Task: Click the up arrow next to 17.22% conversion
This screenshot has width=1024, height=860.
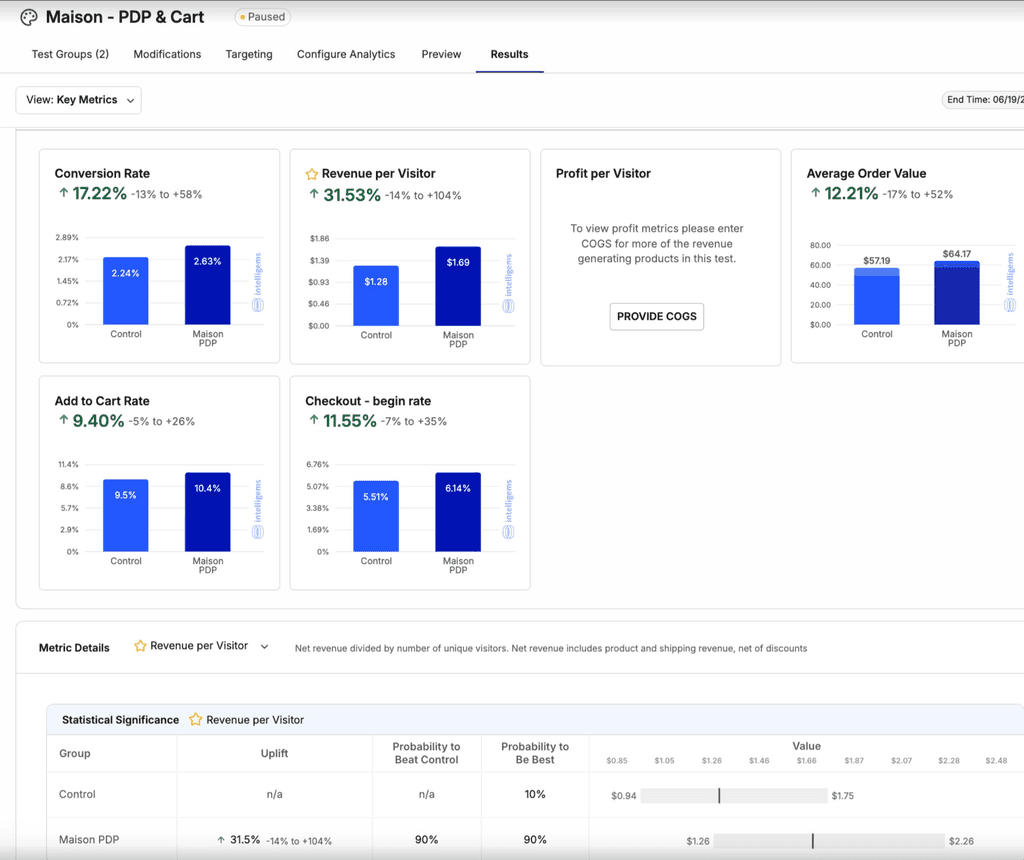Action: click(x=63, y=193)
